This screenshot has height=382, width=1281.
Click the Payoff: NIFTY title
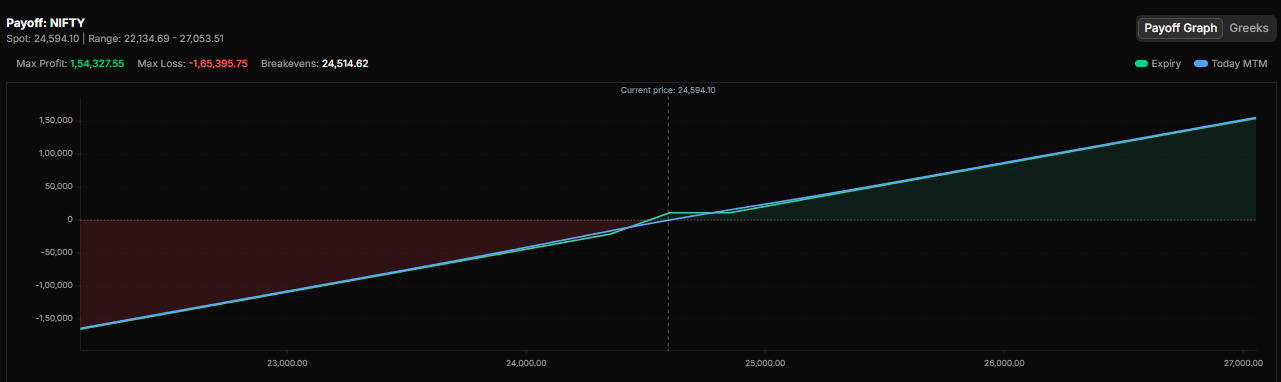[x=46, y=22]
